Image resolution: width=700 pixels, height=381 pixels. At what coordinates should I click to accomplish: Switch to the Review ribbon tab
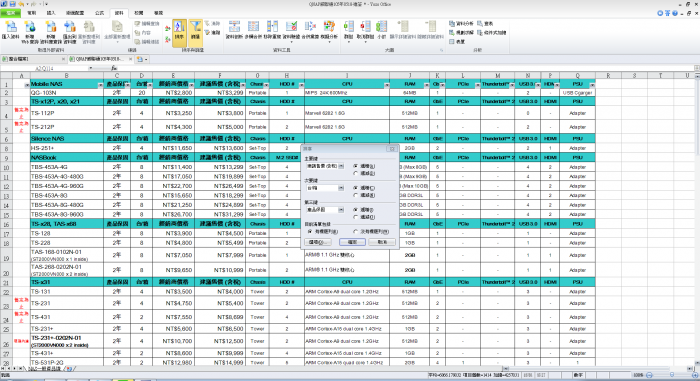[x=138, y=13]
